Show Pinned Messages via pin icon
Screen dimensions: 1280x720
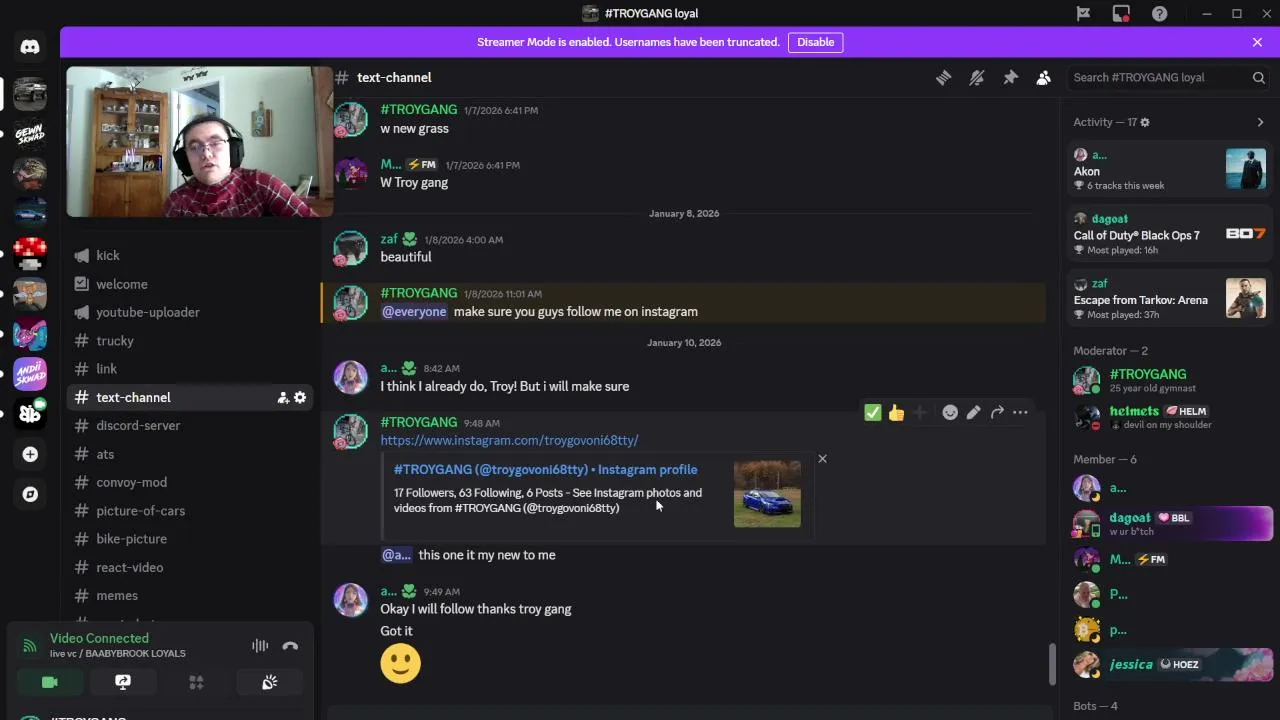click(1010, 78)
